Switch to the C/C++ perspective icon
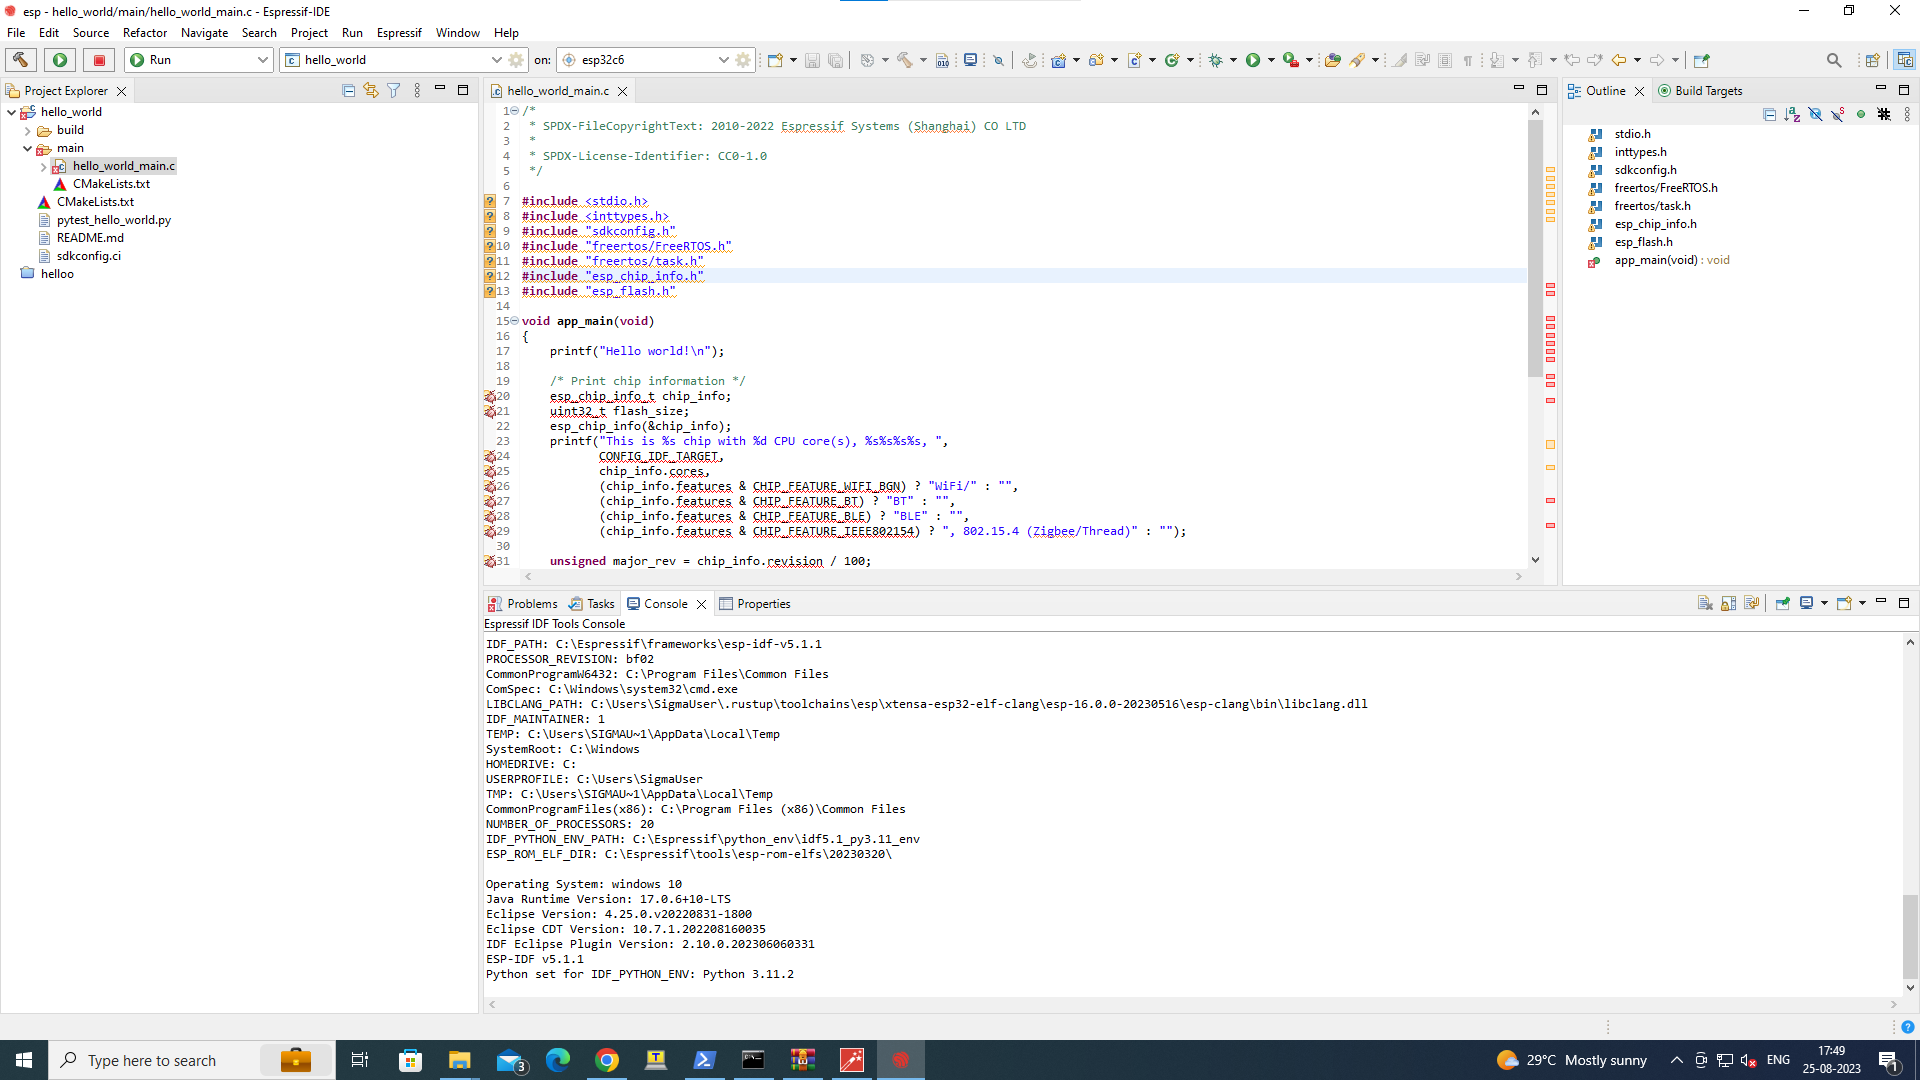The image size is (1920, 1080). tap(1904, 60)
